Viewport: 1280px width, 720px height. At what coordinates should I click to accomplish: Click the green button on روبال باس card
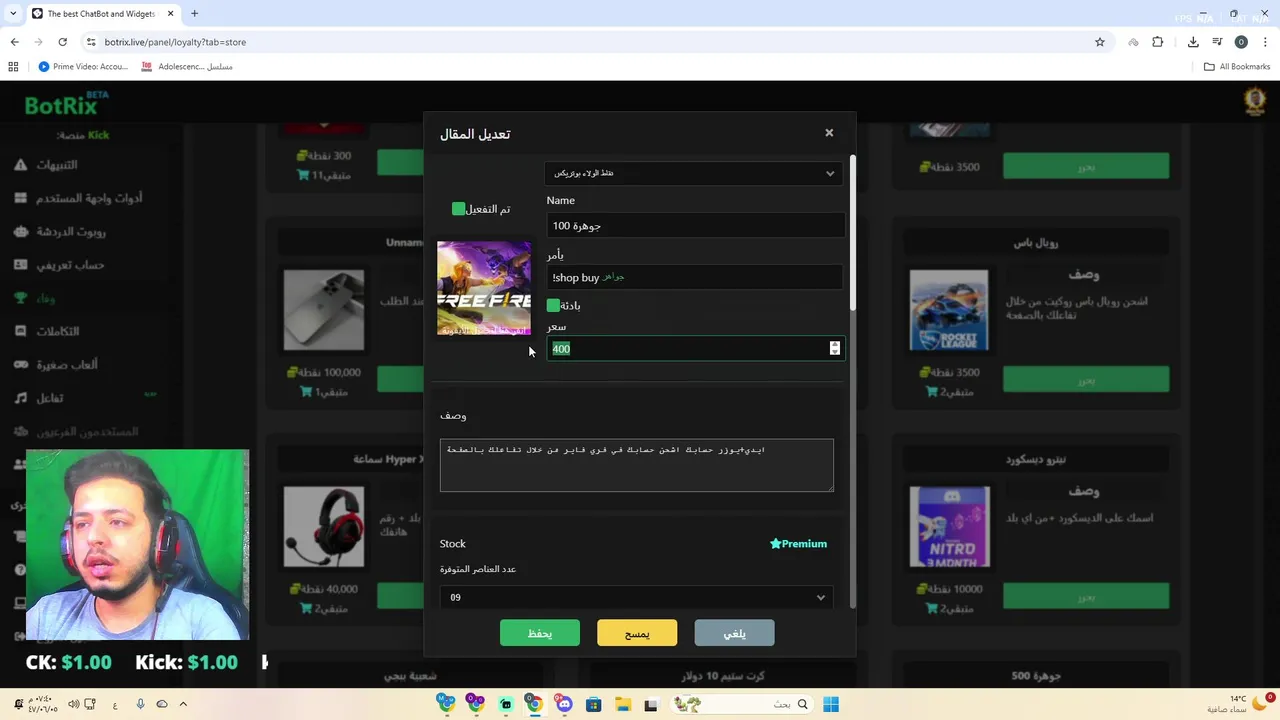click(x=1086, y=380)
